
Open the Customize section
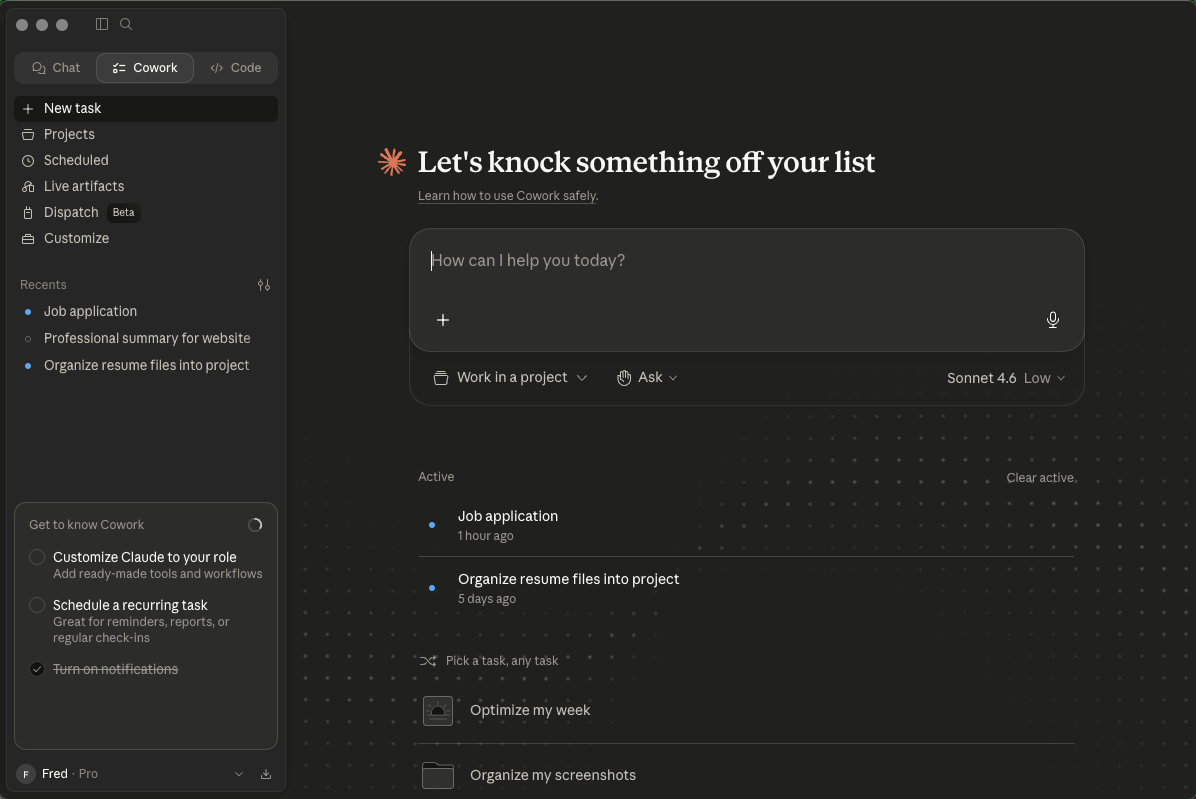(x=146, y=238)
